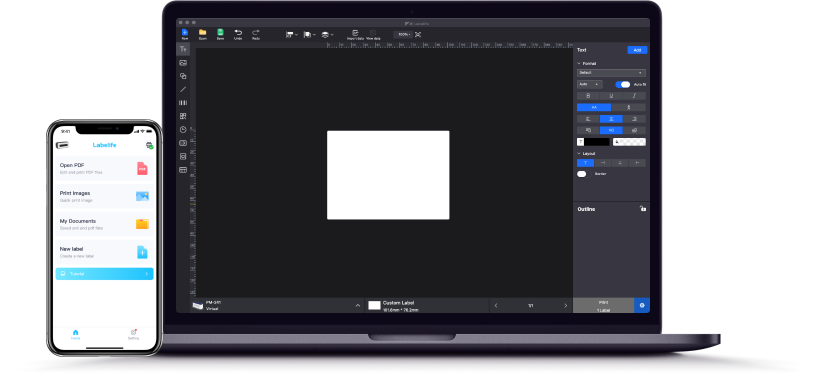Select the Barcode tool
Screen dimensions: 816x377
[x=183, y=103]
